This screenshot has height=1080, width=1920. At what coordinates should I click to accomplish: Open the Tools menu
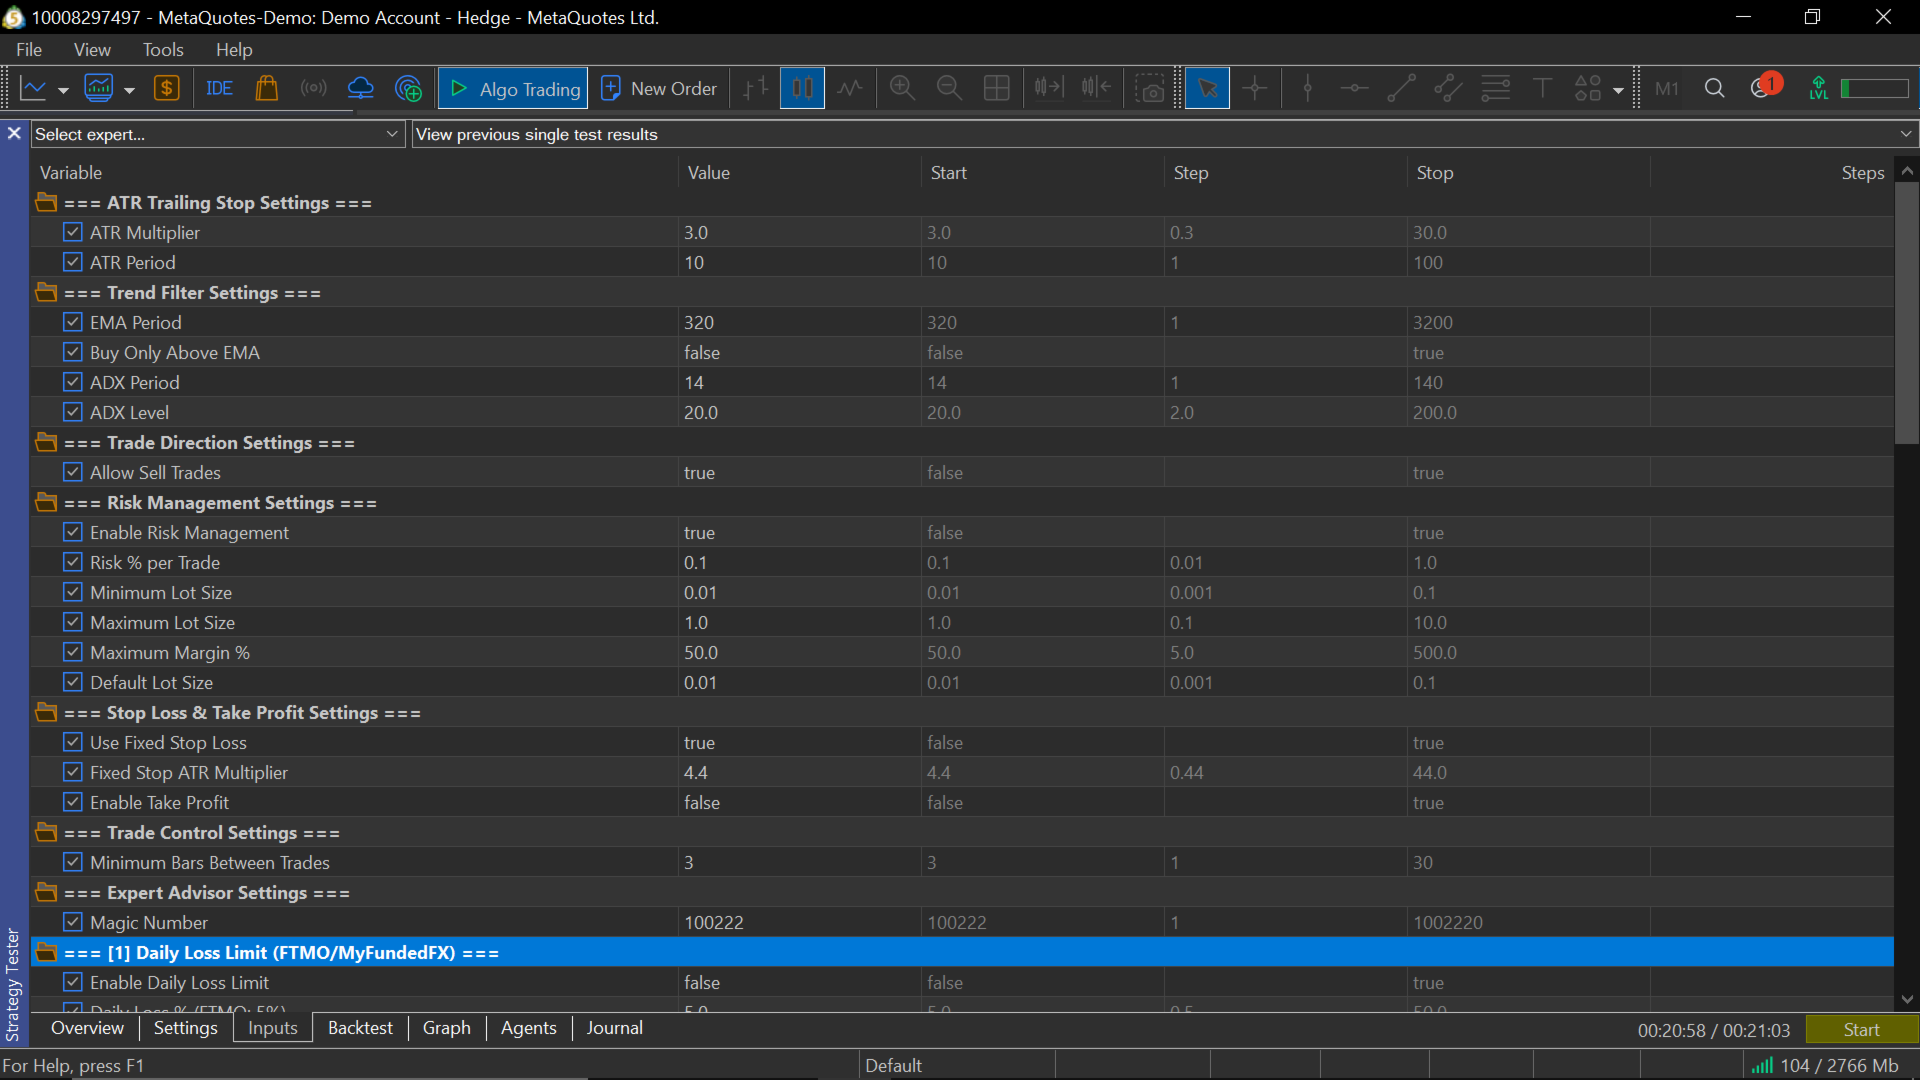162,49
